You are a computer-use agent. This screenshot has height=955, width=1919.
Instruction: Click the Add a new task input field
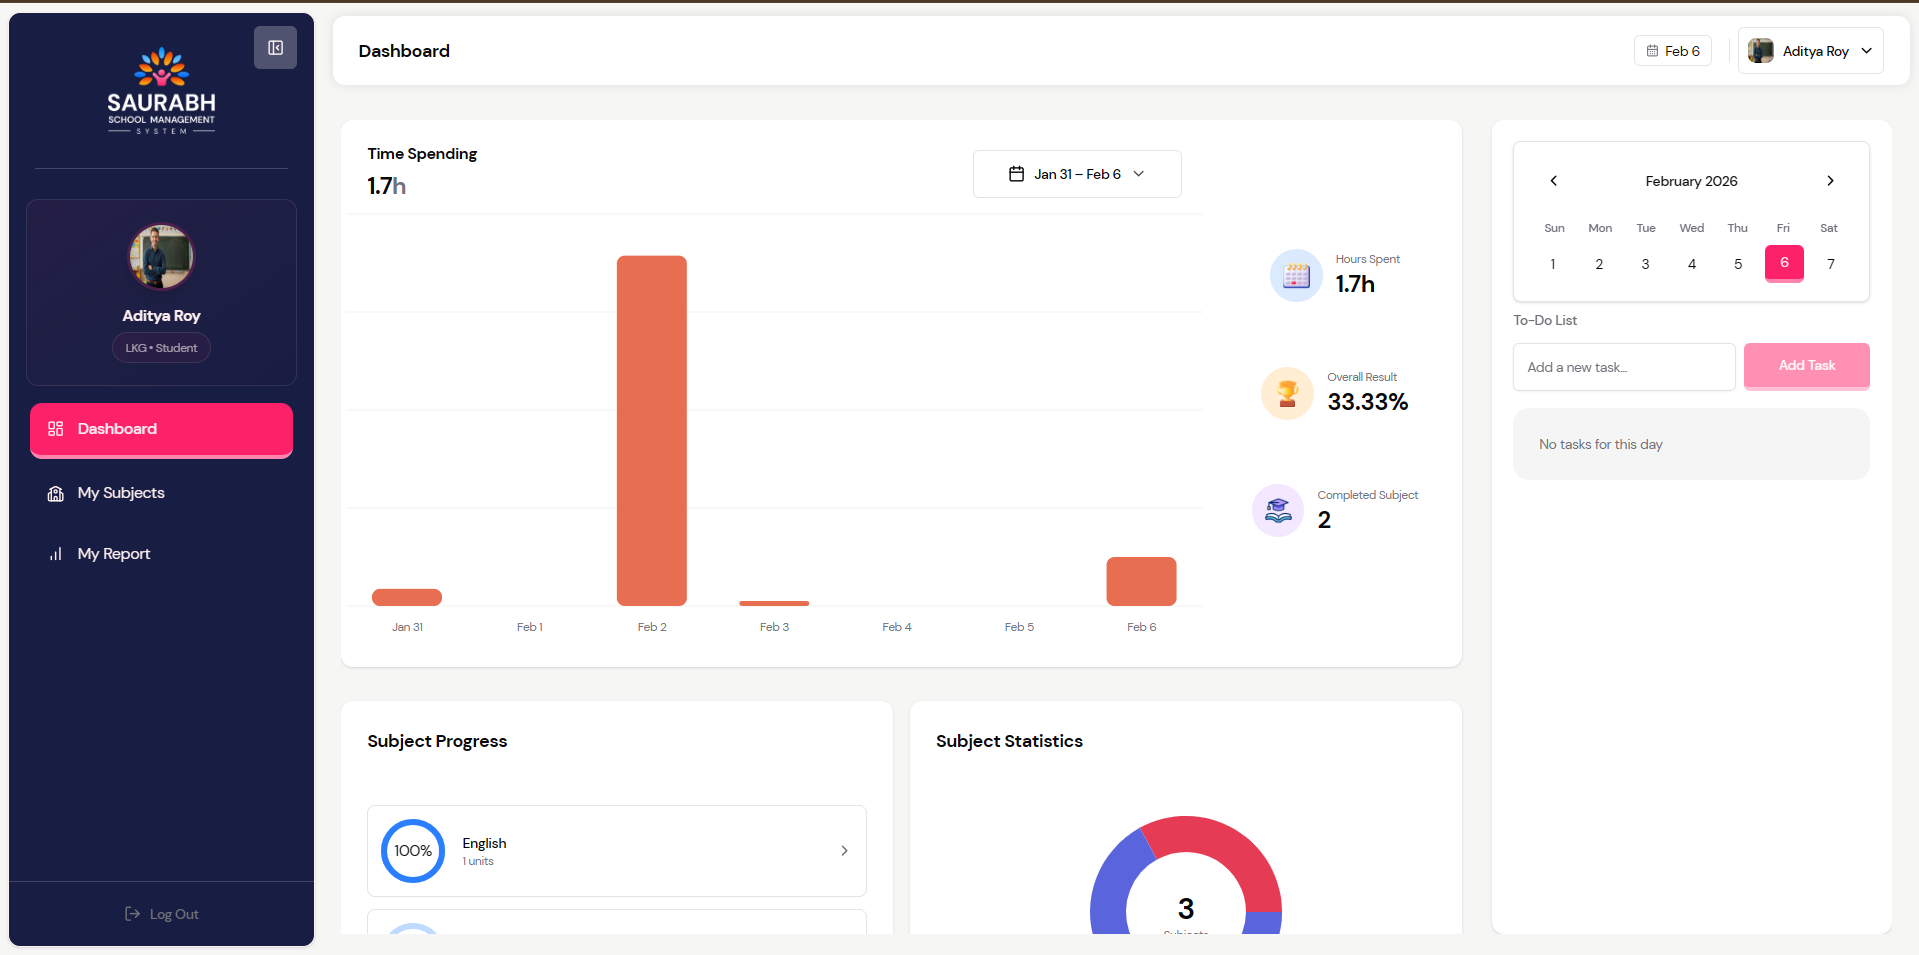1623,367
